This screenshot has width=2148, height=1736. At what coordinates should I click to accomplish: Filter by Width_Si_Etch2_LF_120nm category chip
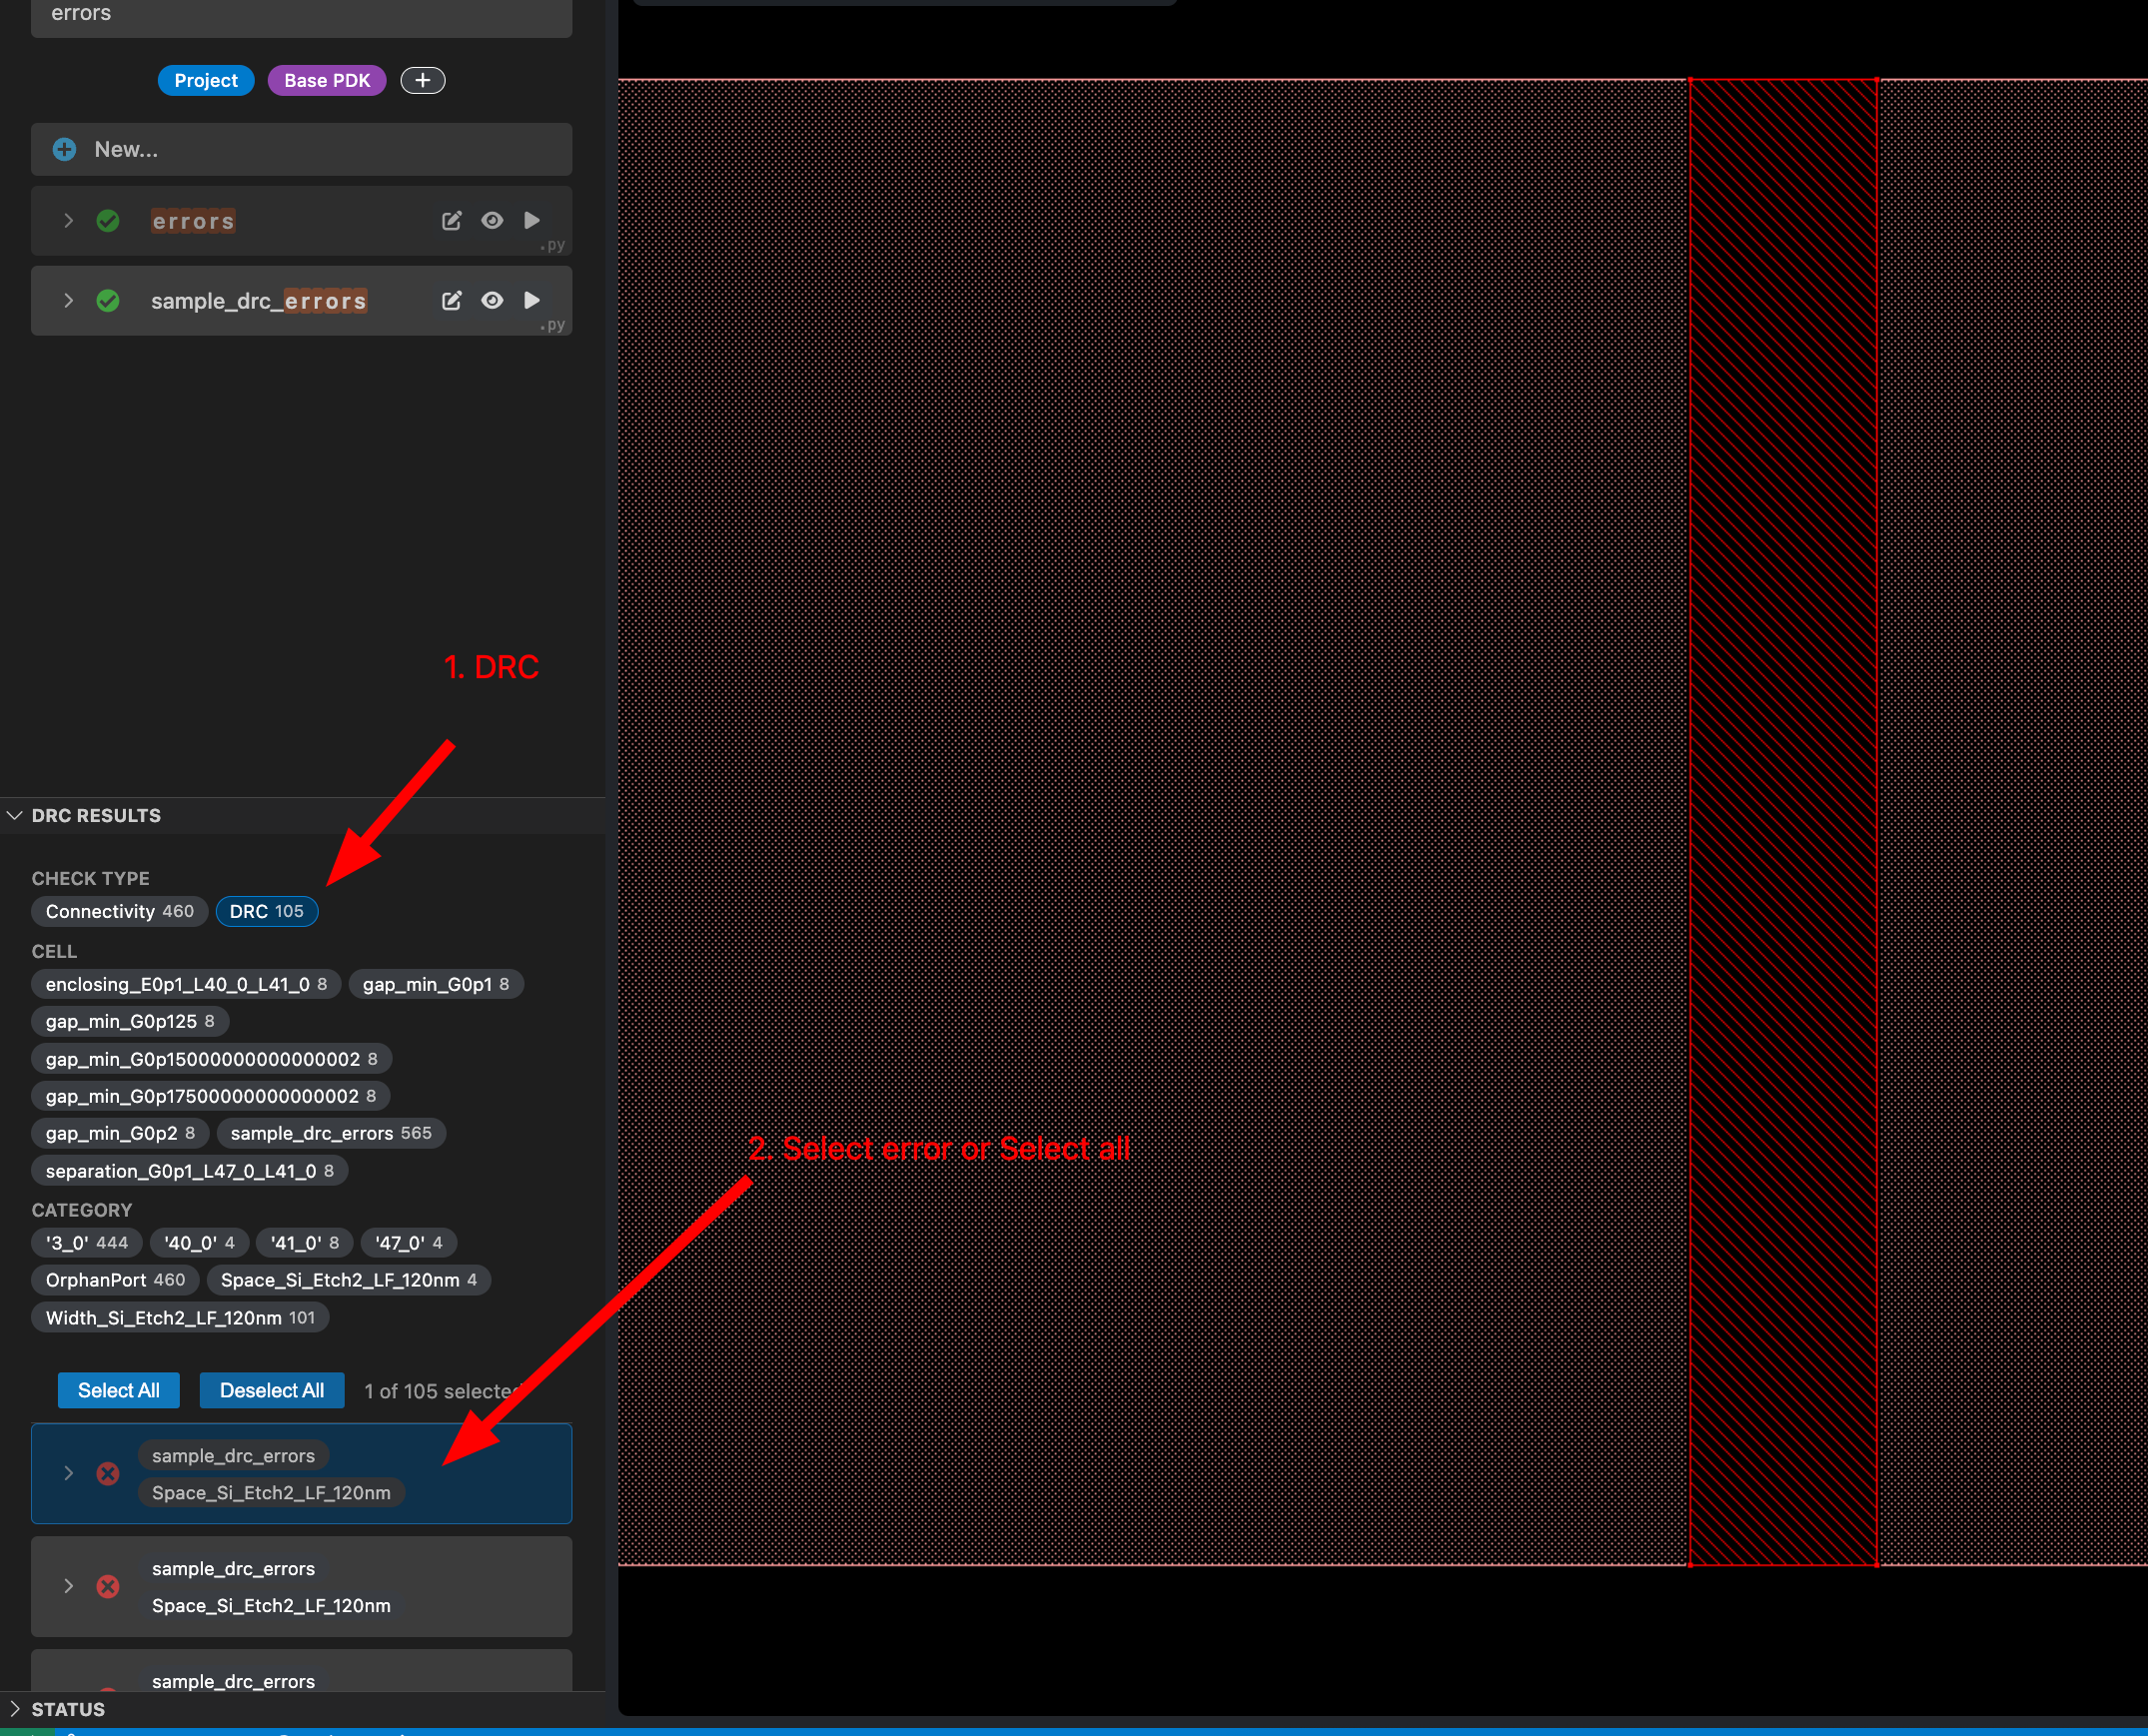click(x=180, y=1317)
